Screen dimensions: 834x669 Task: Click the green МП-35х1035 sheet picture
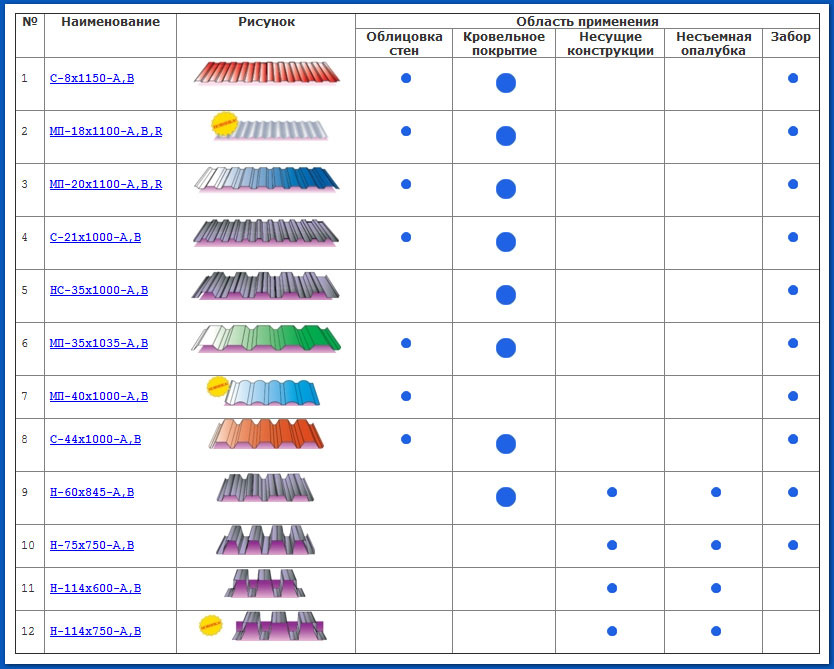(x=266, y=339)
